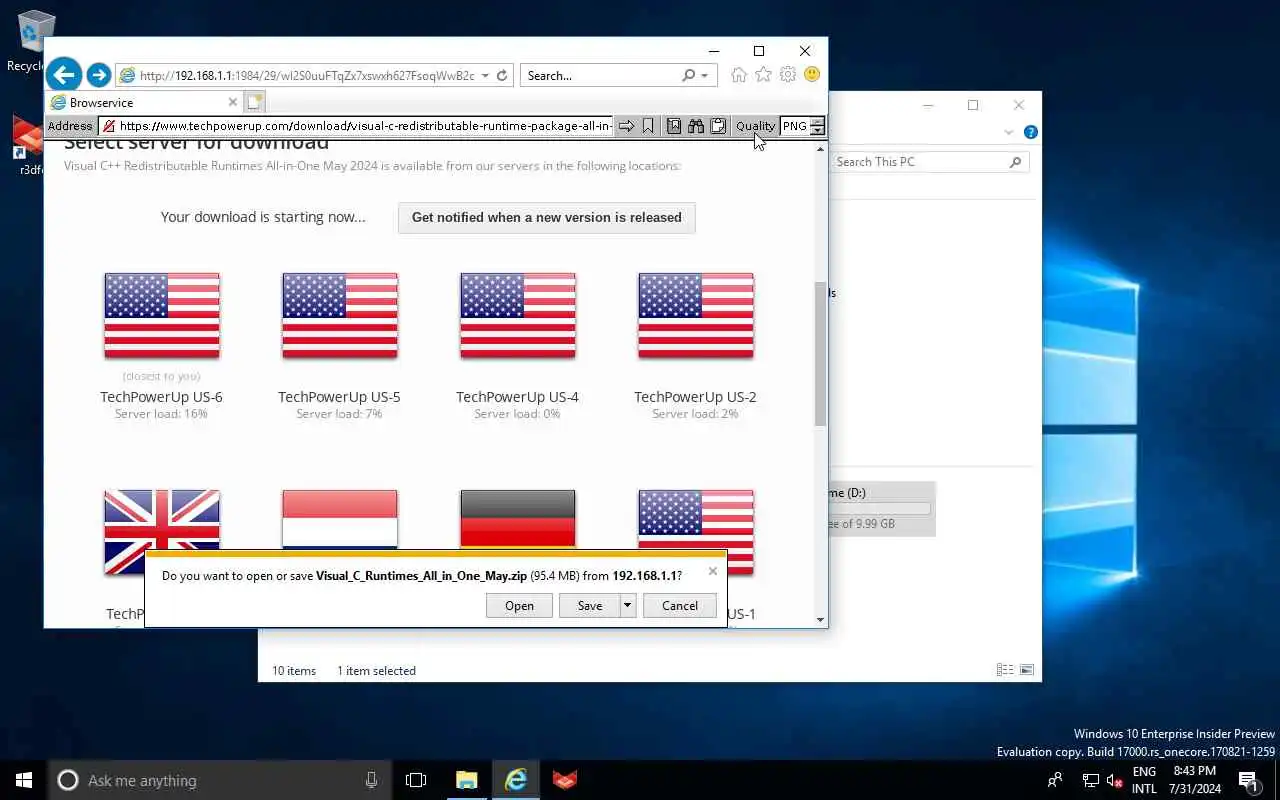Image resolution: width=1280 pixels, height=800 pixels.
Task: Select the D: drive in File Explorer
Action: pos(882,509)
